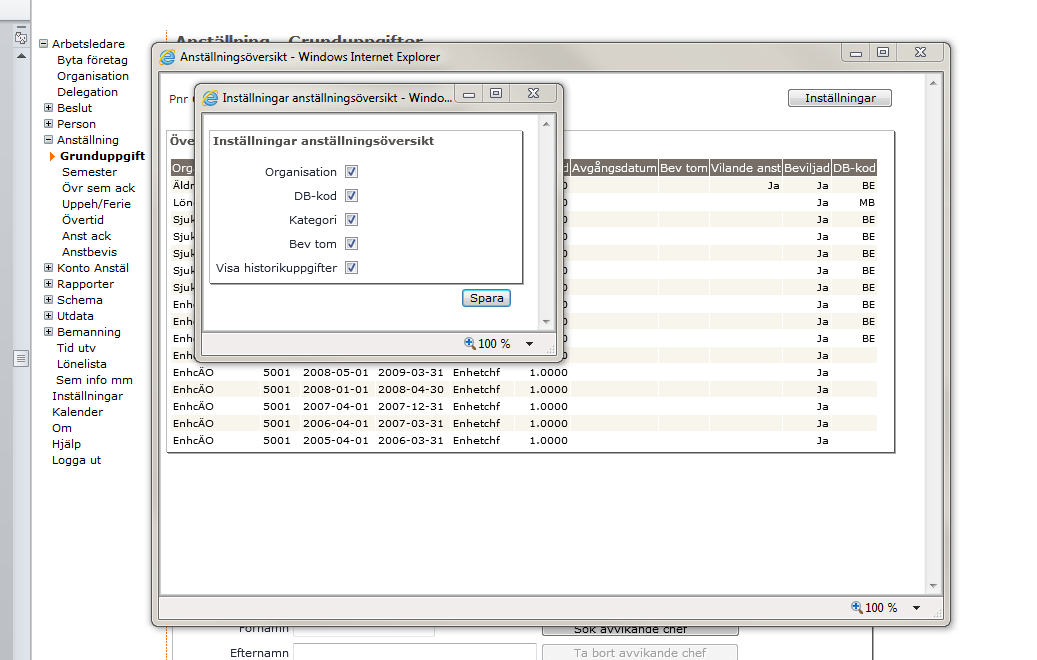Click Internet Explorer icon of Anställningsöversikt title
Image resolution: width=1037 pixels, height=660 pixels.
coord(168,57)
